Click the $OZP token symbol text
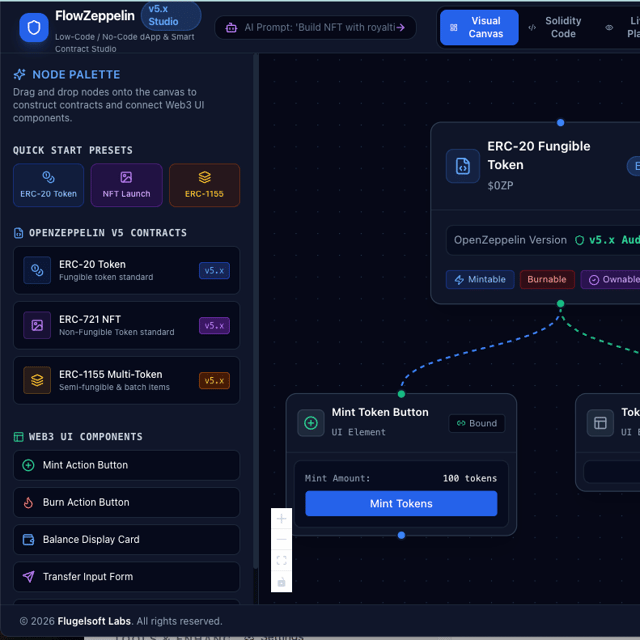 (500, 186)
